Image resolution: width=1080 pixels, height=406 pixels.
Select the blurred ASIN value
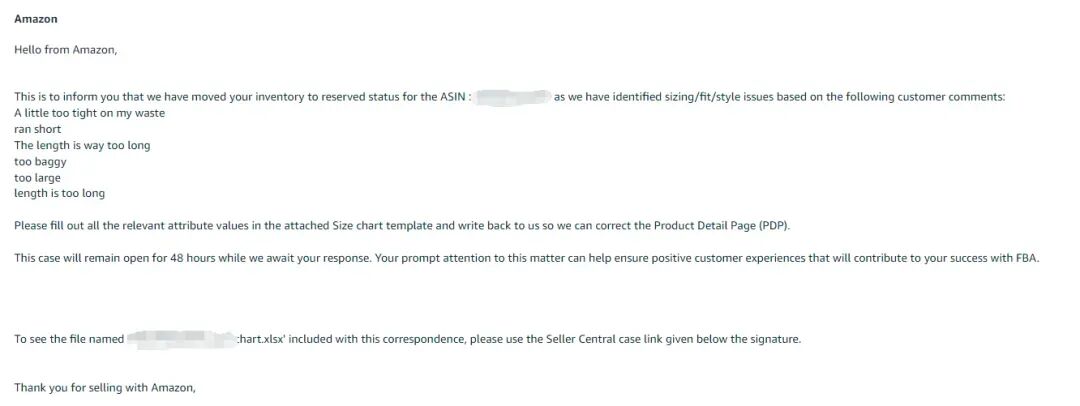click(x=512, y=97)
